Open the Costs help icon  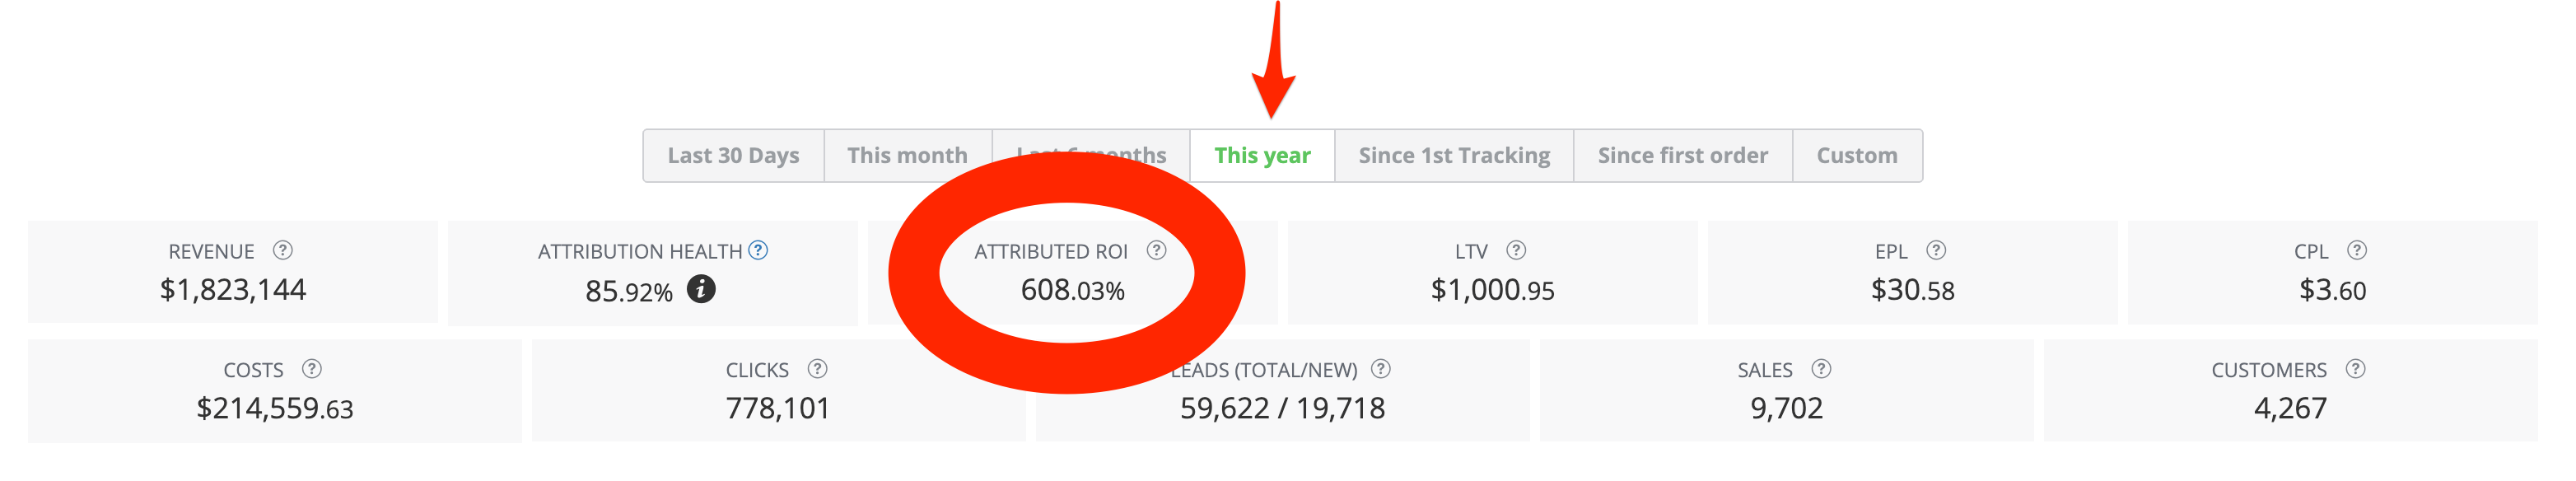coord(312,369)
